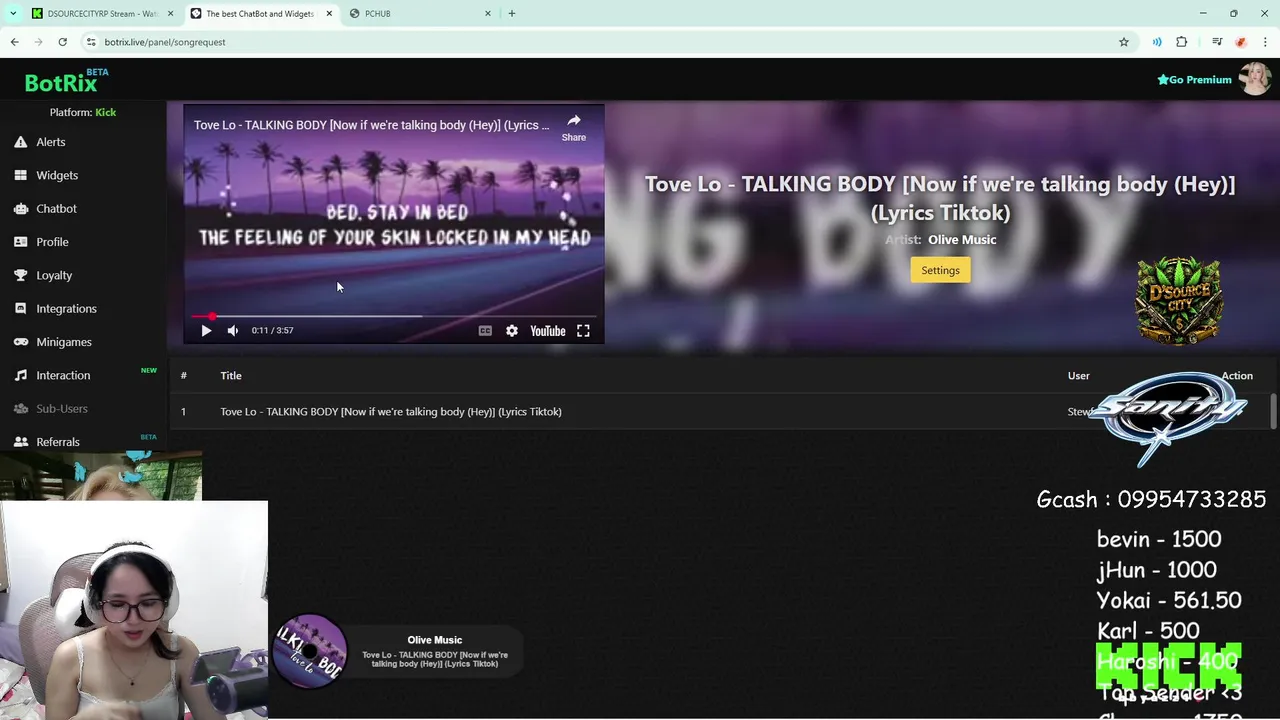Open the Sub-Users icon

click(20, 408)
